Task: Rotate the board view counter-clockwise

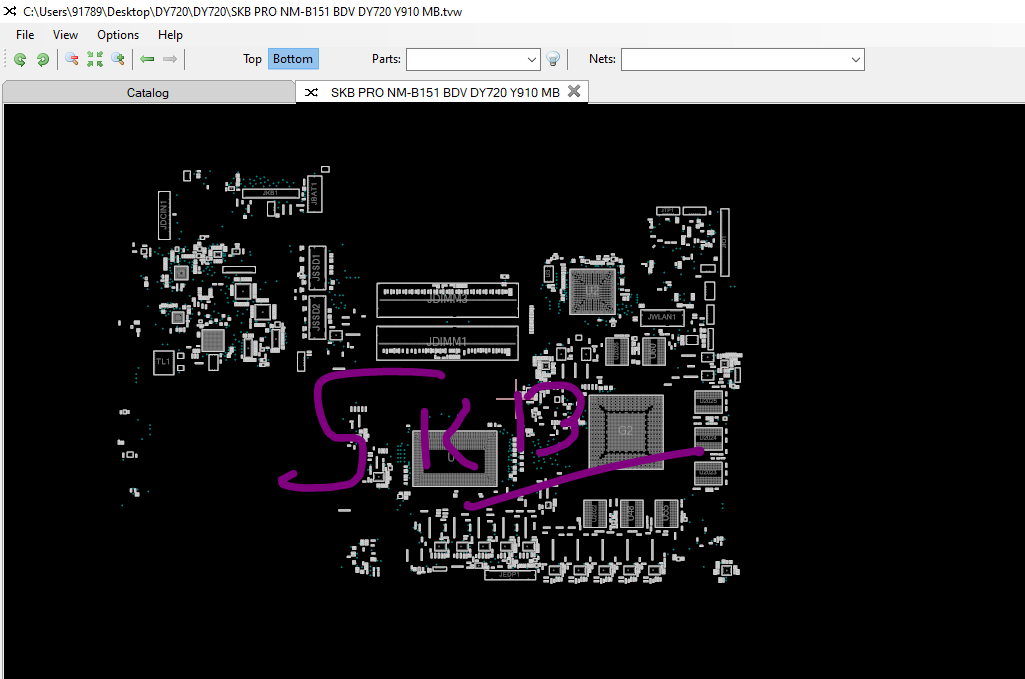Action: [x=20, y=59]
